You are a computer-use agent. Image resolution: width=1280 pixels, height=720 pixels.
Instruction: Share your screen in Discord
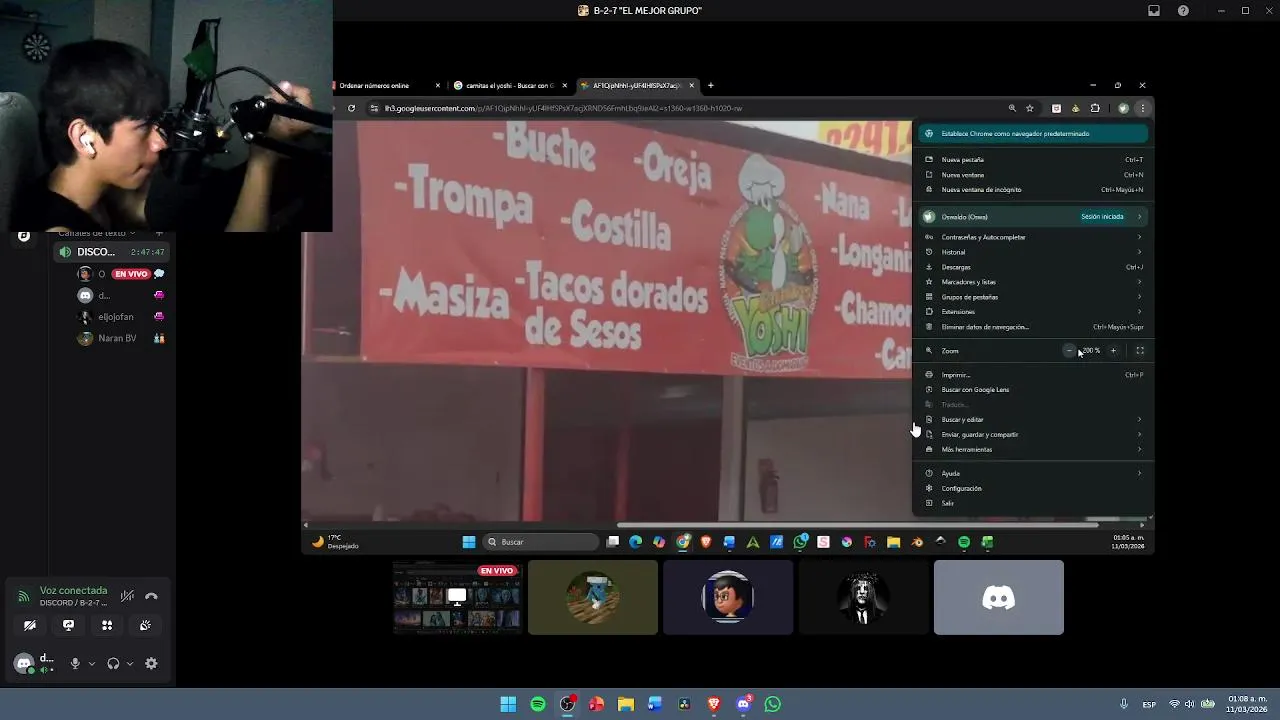point(68,625)
